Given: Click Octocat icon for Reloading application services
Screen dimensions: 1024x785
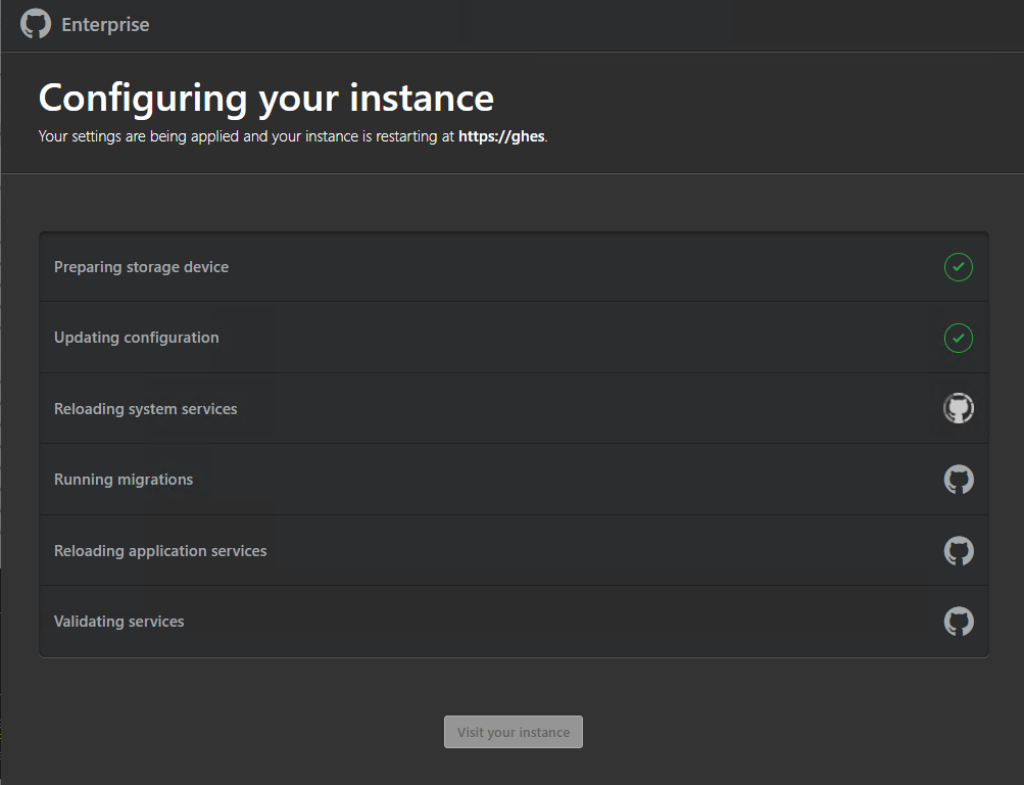Looking at the screenshot, I should [x=959, y=551].
